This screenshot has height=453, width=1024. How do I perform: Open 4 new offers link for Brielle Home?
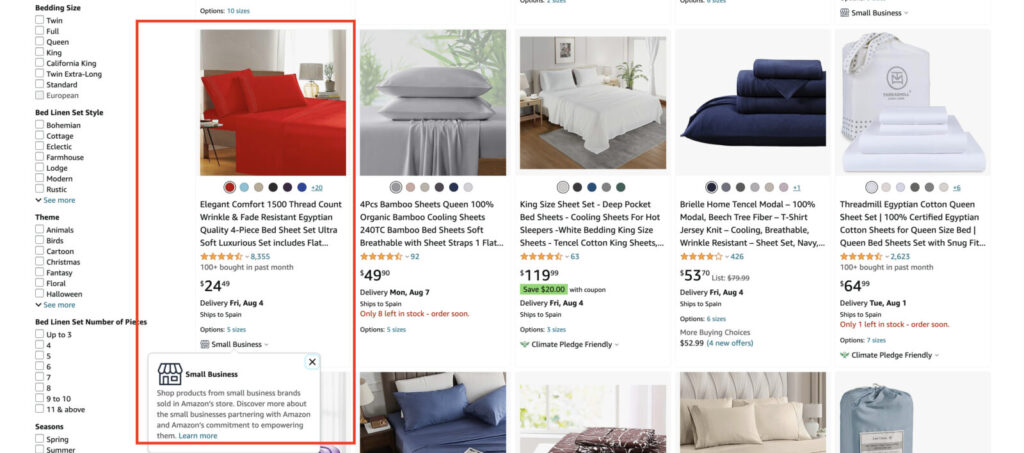(729, 343)
